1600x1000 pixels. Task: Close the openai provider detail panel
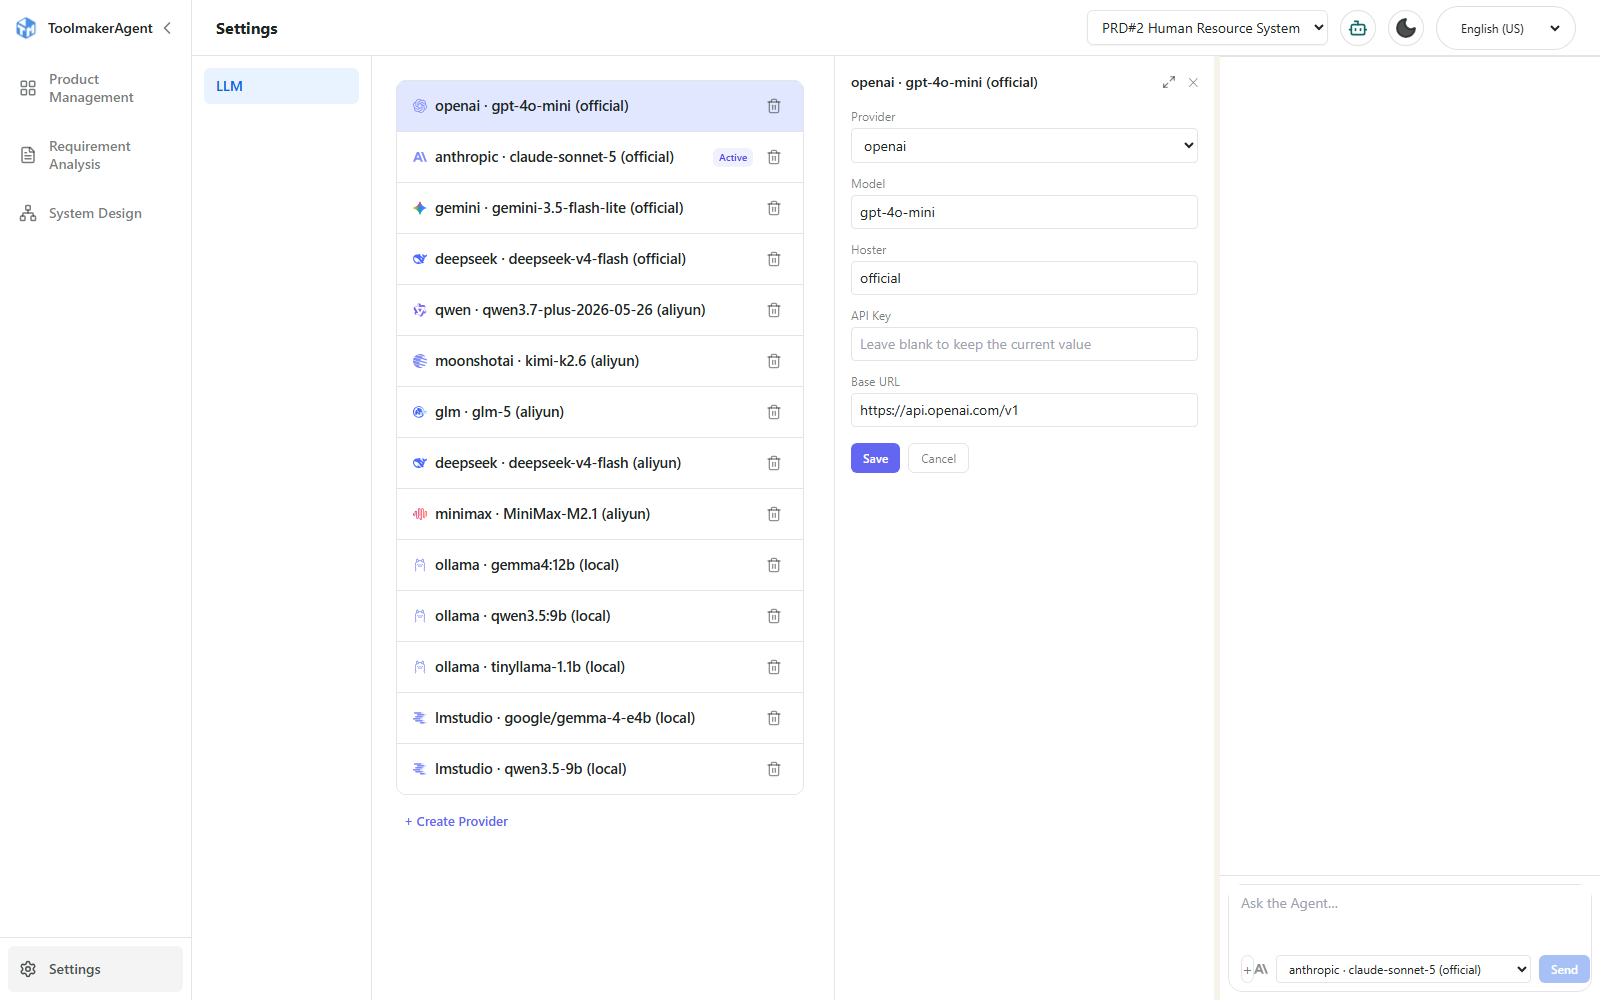point(1193,83)
